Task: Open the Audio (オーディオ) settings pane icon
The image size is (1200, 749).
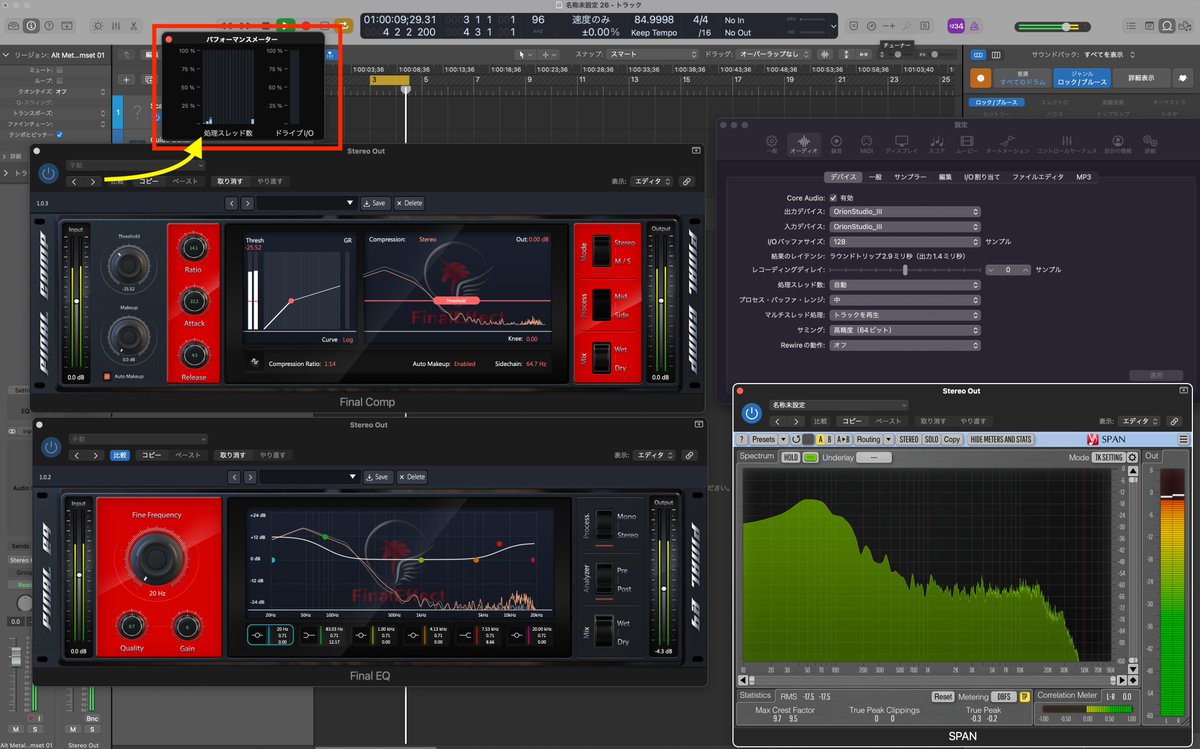Action: (x=803, y=145)
